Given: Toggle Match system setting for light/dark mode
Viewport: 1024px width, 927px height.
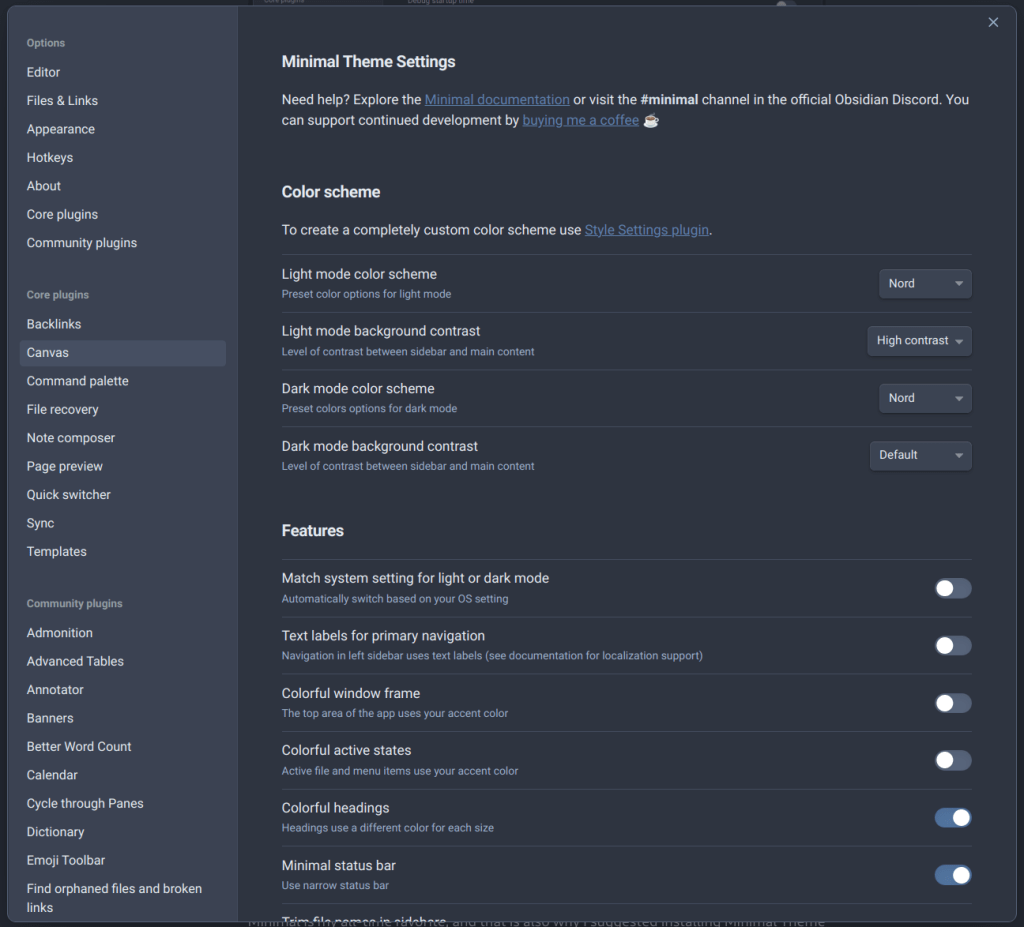Looking at the screenshot, I should 952,588.
